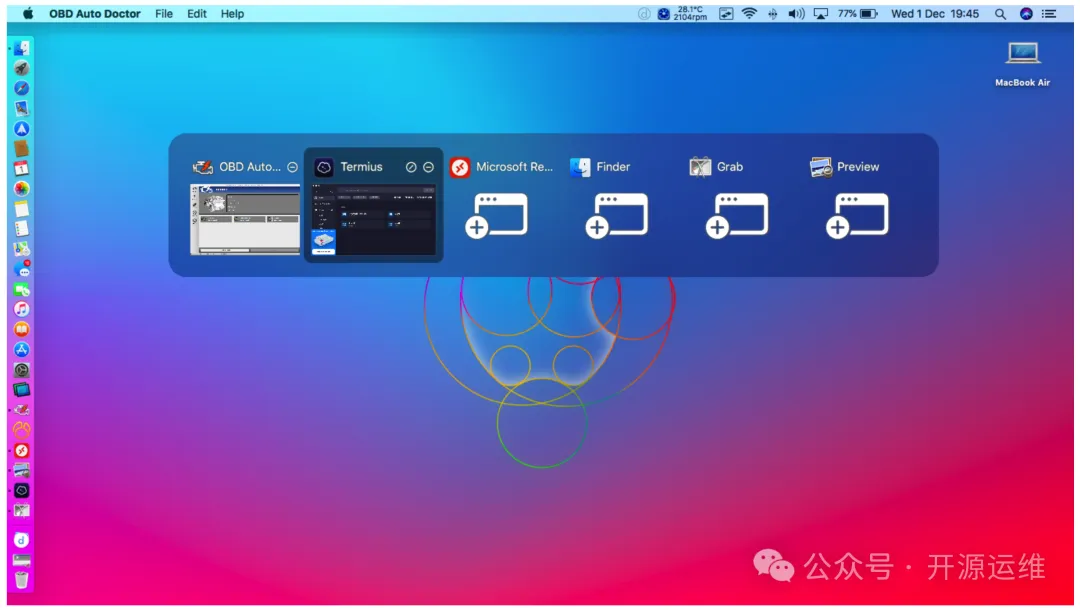This screenshot has width=1080, height=610.
Task: Select the OBD Auto Doctor window thumbnail
Action: click(x=245, y=219)
